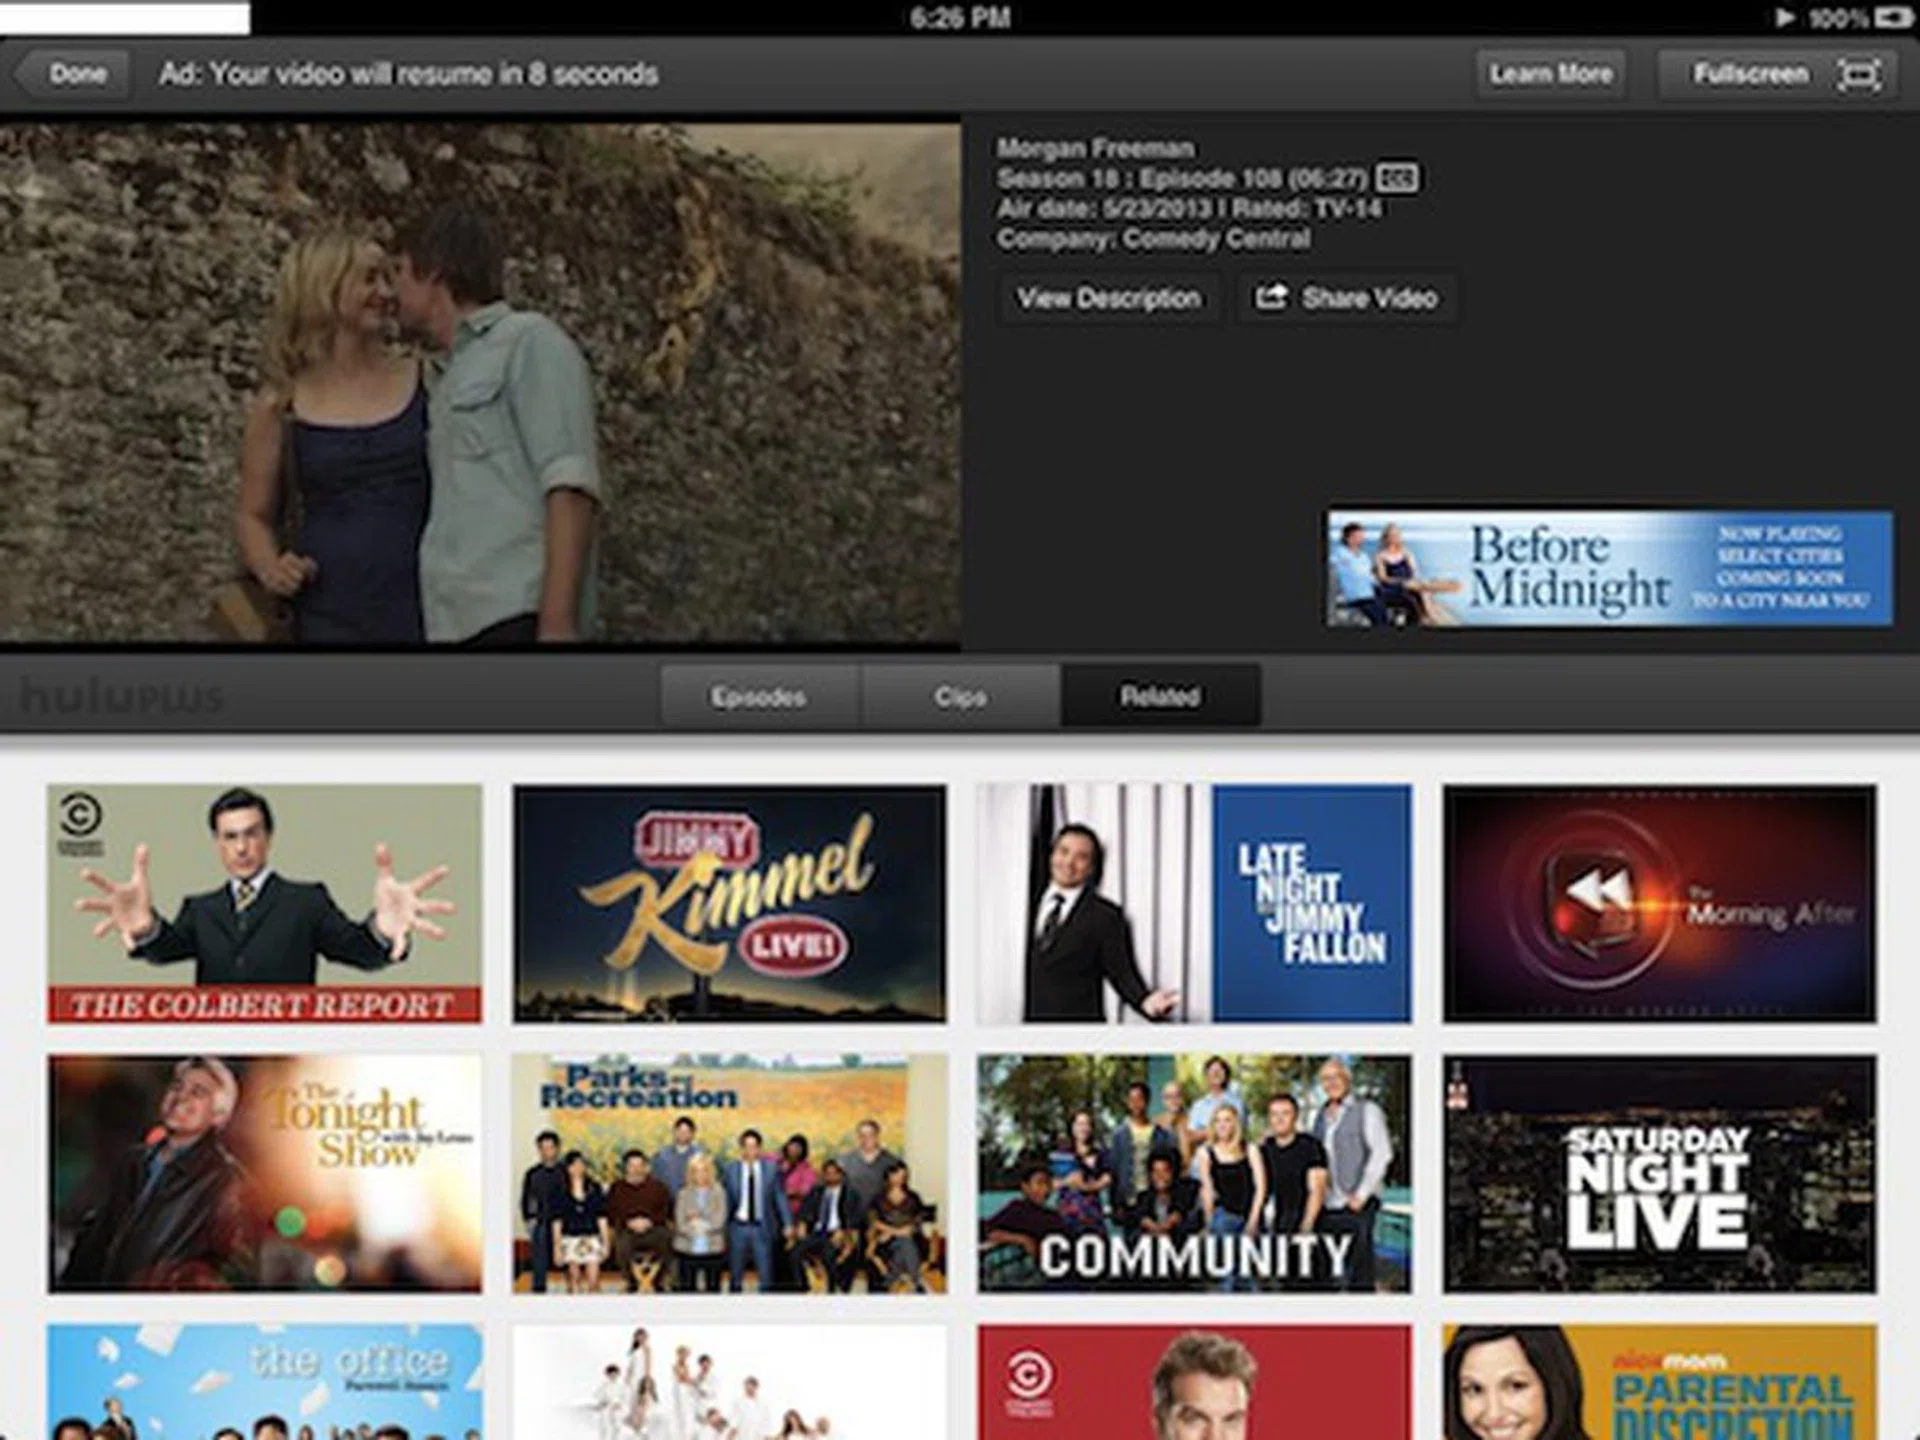Click the View Description button
1920x1440 pixels.
[1108, 298]
